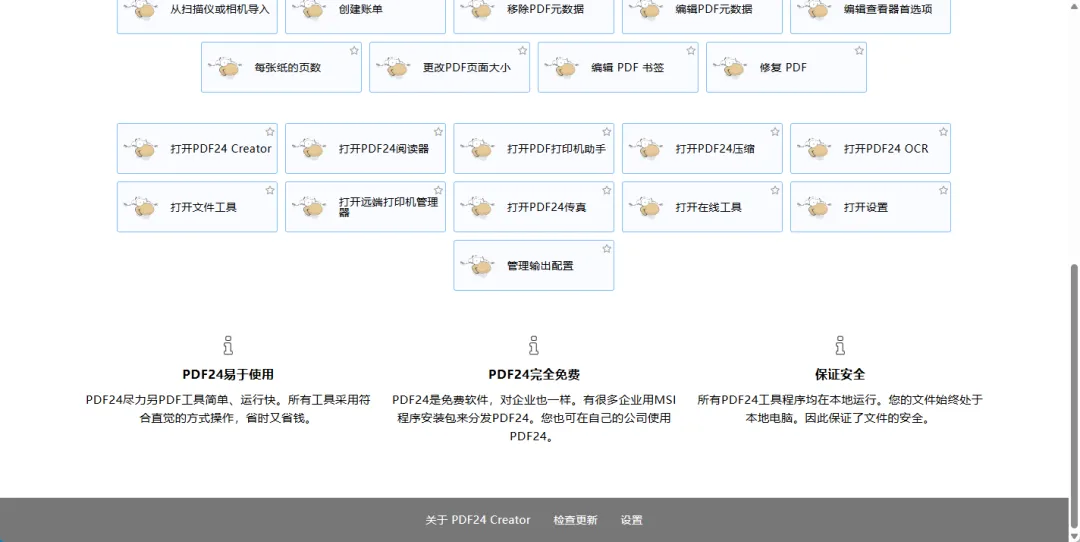
Task: Launch 打开PDF24阅读器
Action: [365, 149]
